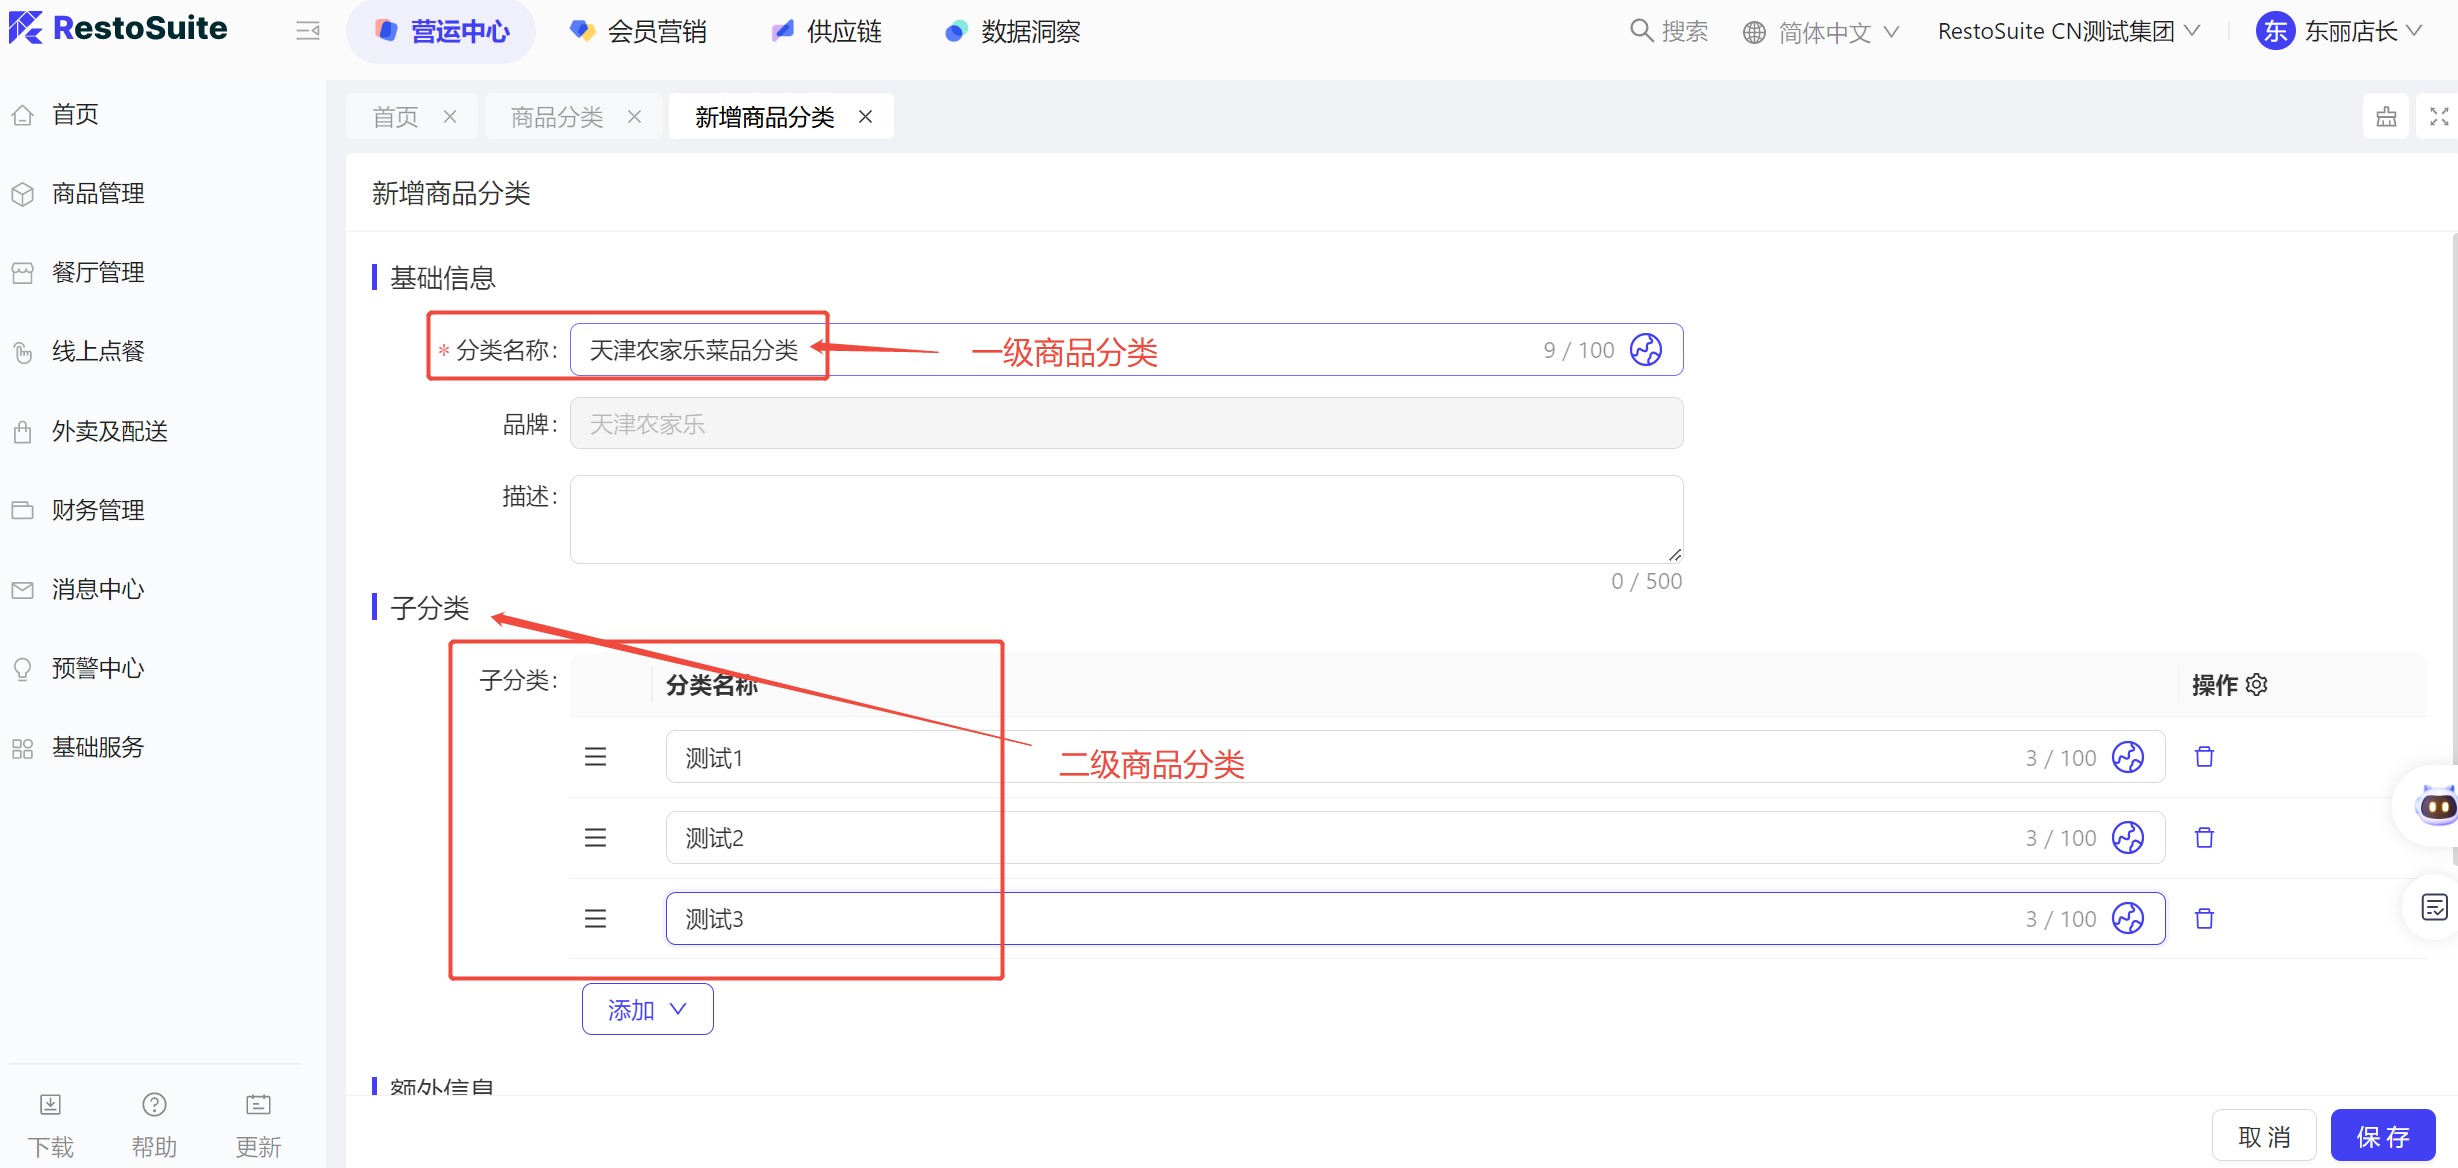Viewport: 2458px width, 1168px height.
Task: Open the 帮助 help icon
Action: (154, 1104)
